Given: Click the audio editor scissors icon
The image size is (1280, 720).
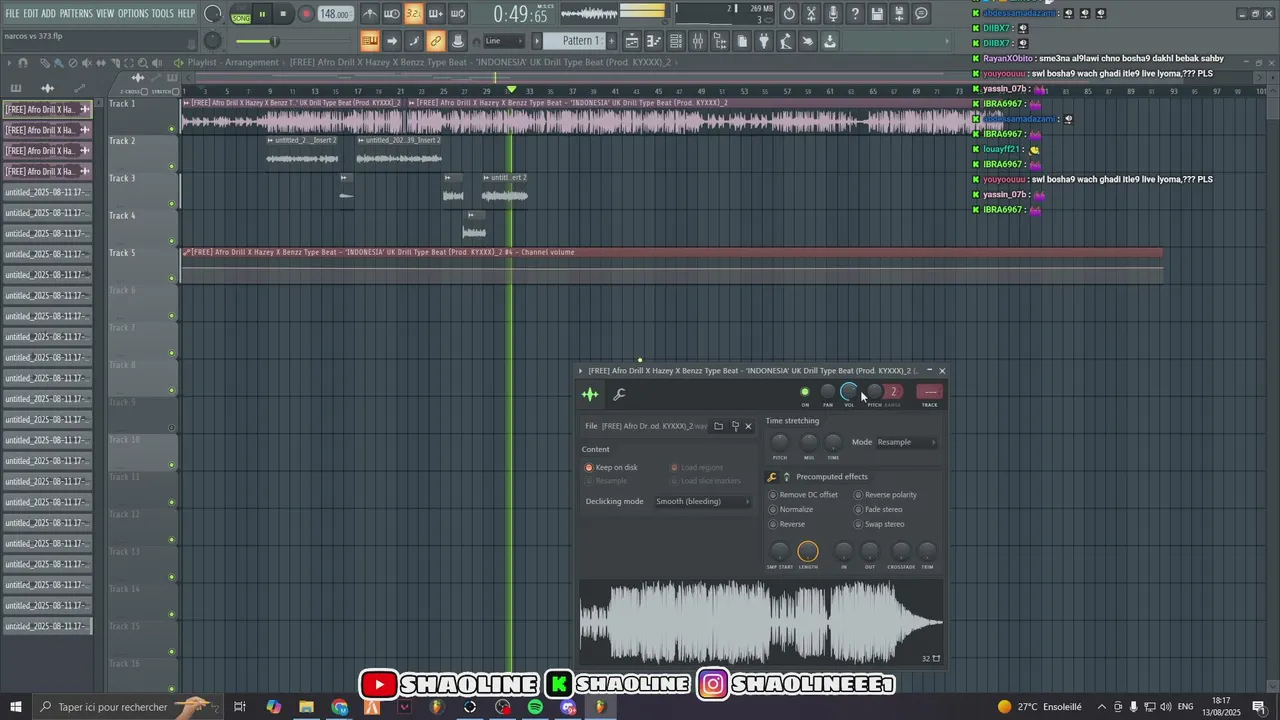Looking at the screenshot, I should pyautogui.click(x=811, y=14).
